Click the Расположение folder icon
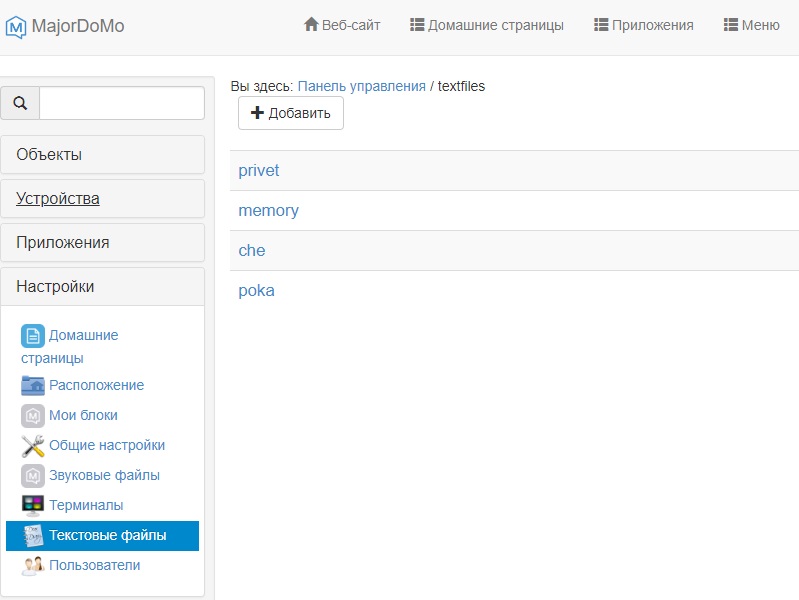The image size is (799, 600). click(x=33, y=385)
